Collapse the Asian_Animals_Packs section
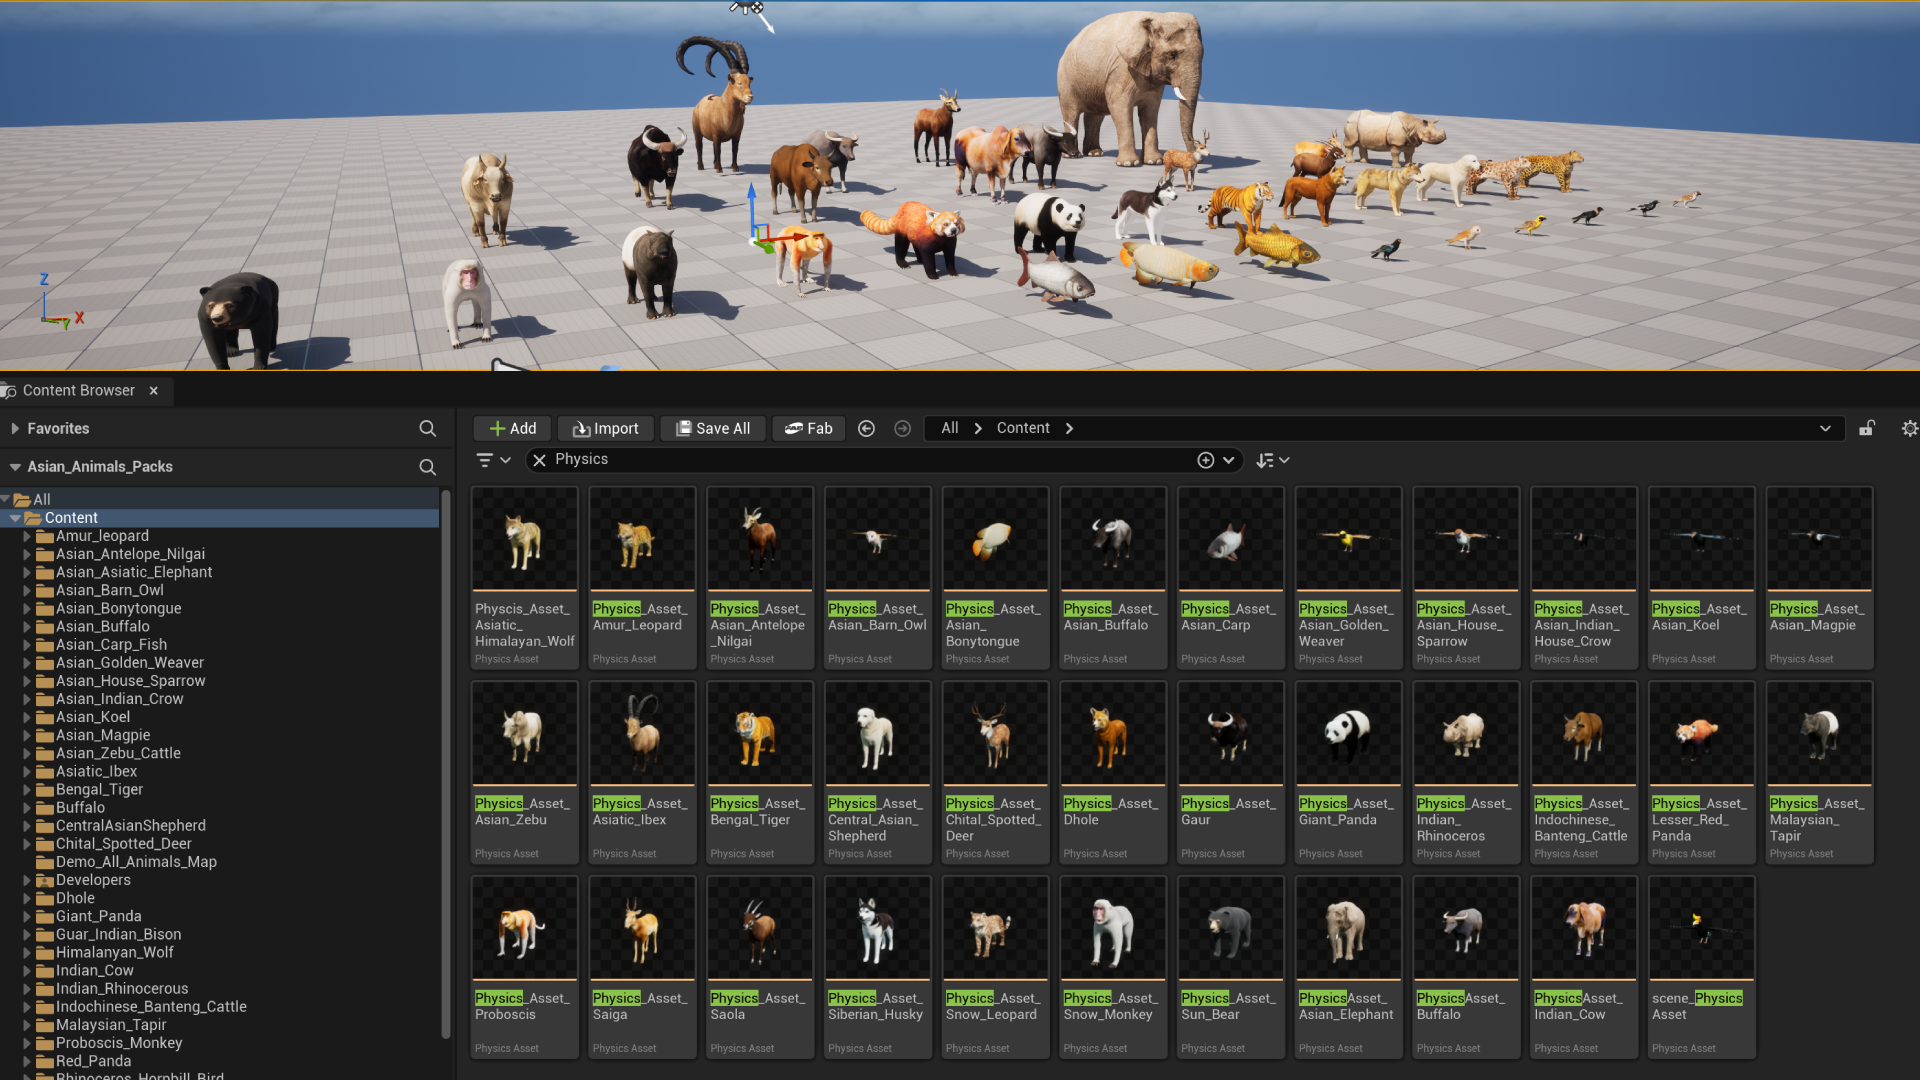1920x1080 pixels. pyautogui.click(x=15, y=467)
